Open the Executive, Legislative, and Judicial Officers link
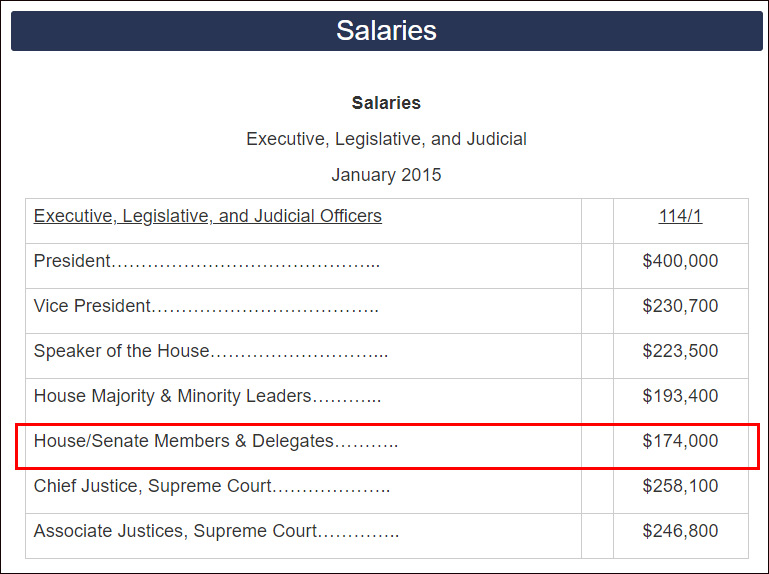Screen dimensions: 769x574 (x=207, y=216)
